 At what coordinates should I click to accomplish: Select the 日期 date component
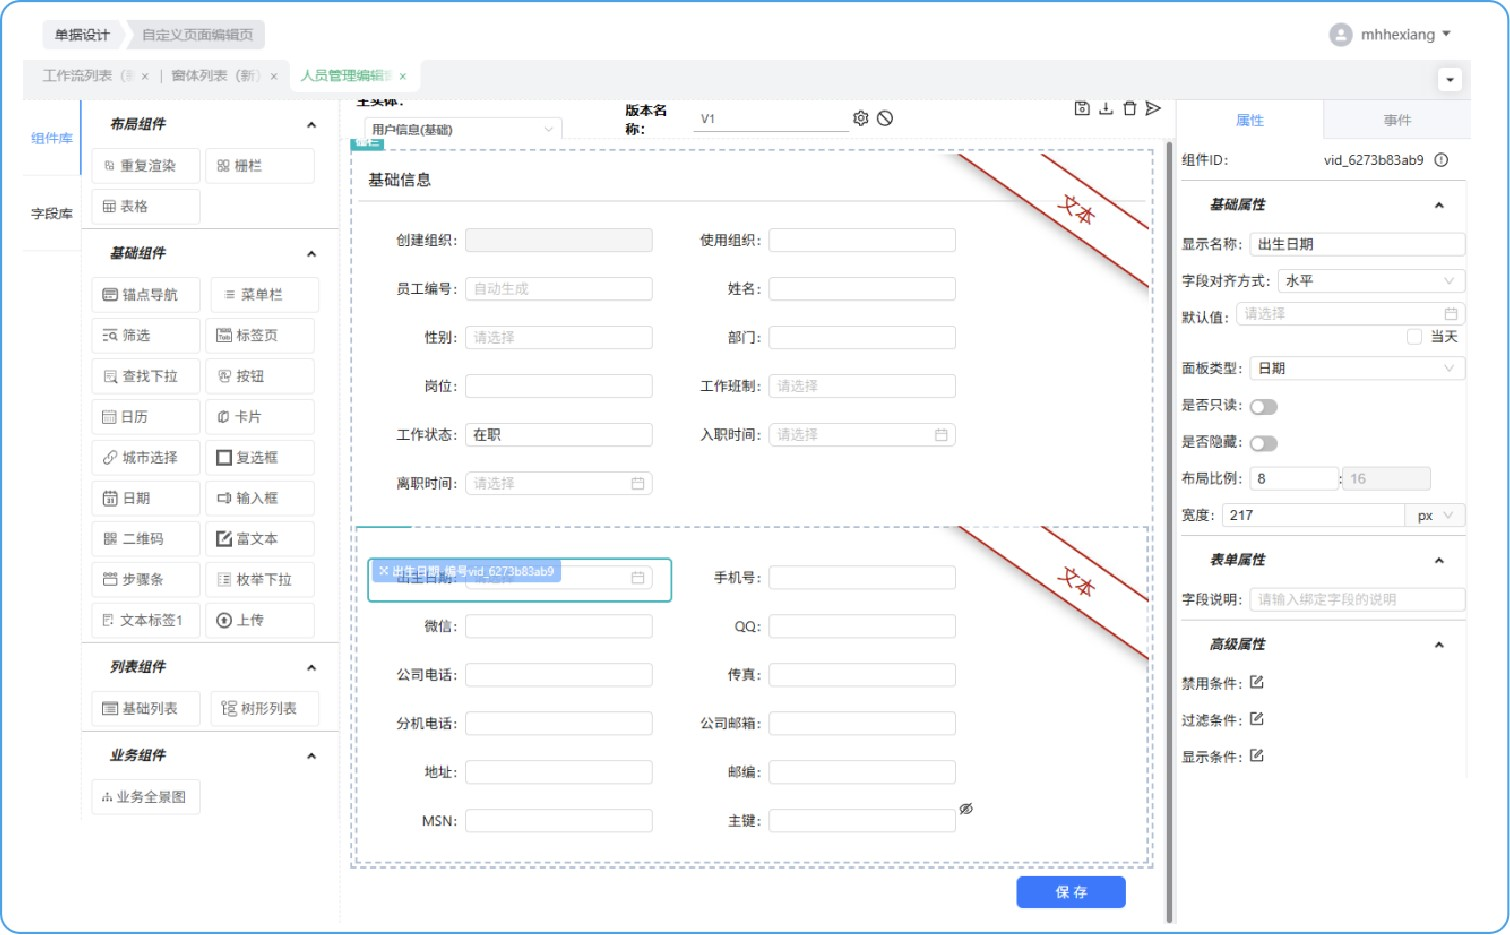146,498
